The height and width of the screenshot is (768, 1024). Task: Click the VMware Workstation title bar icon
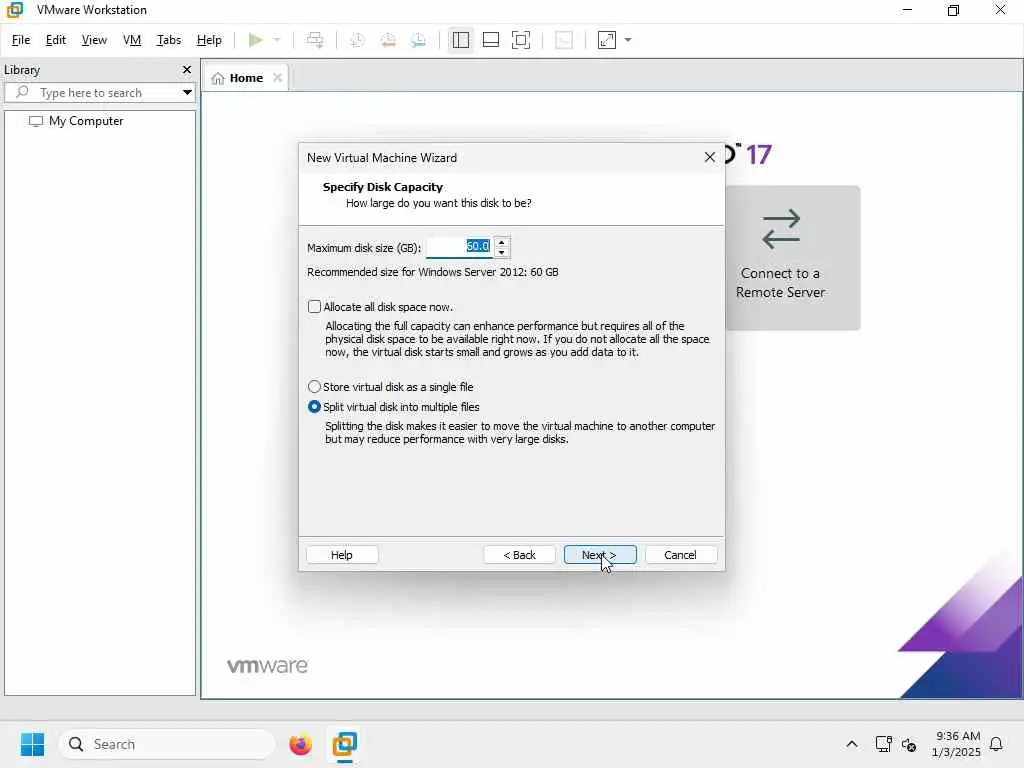[14, 10]
